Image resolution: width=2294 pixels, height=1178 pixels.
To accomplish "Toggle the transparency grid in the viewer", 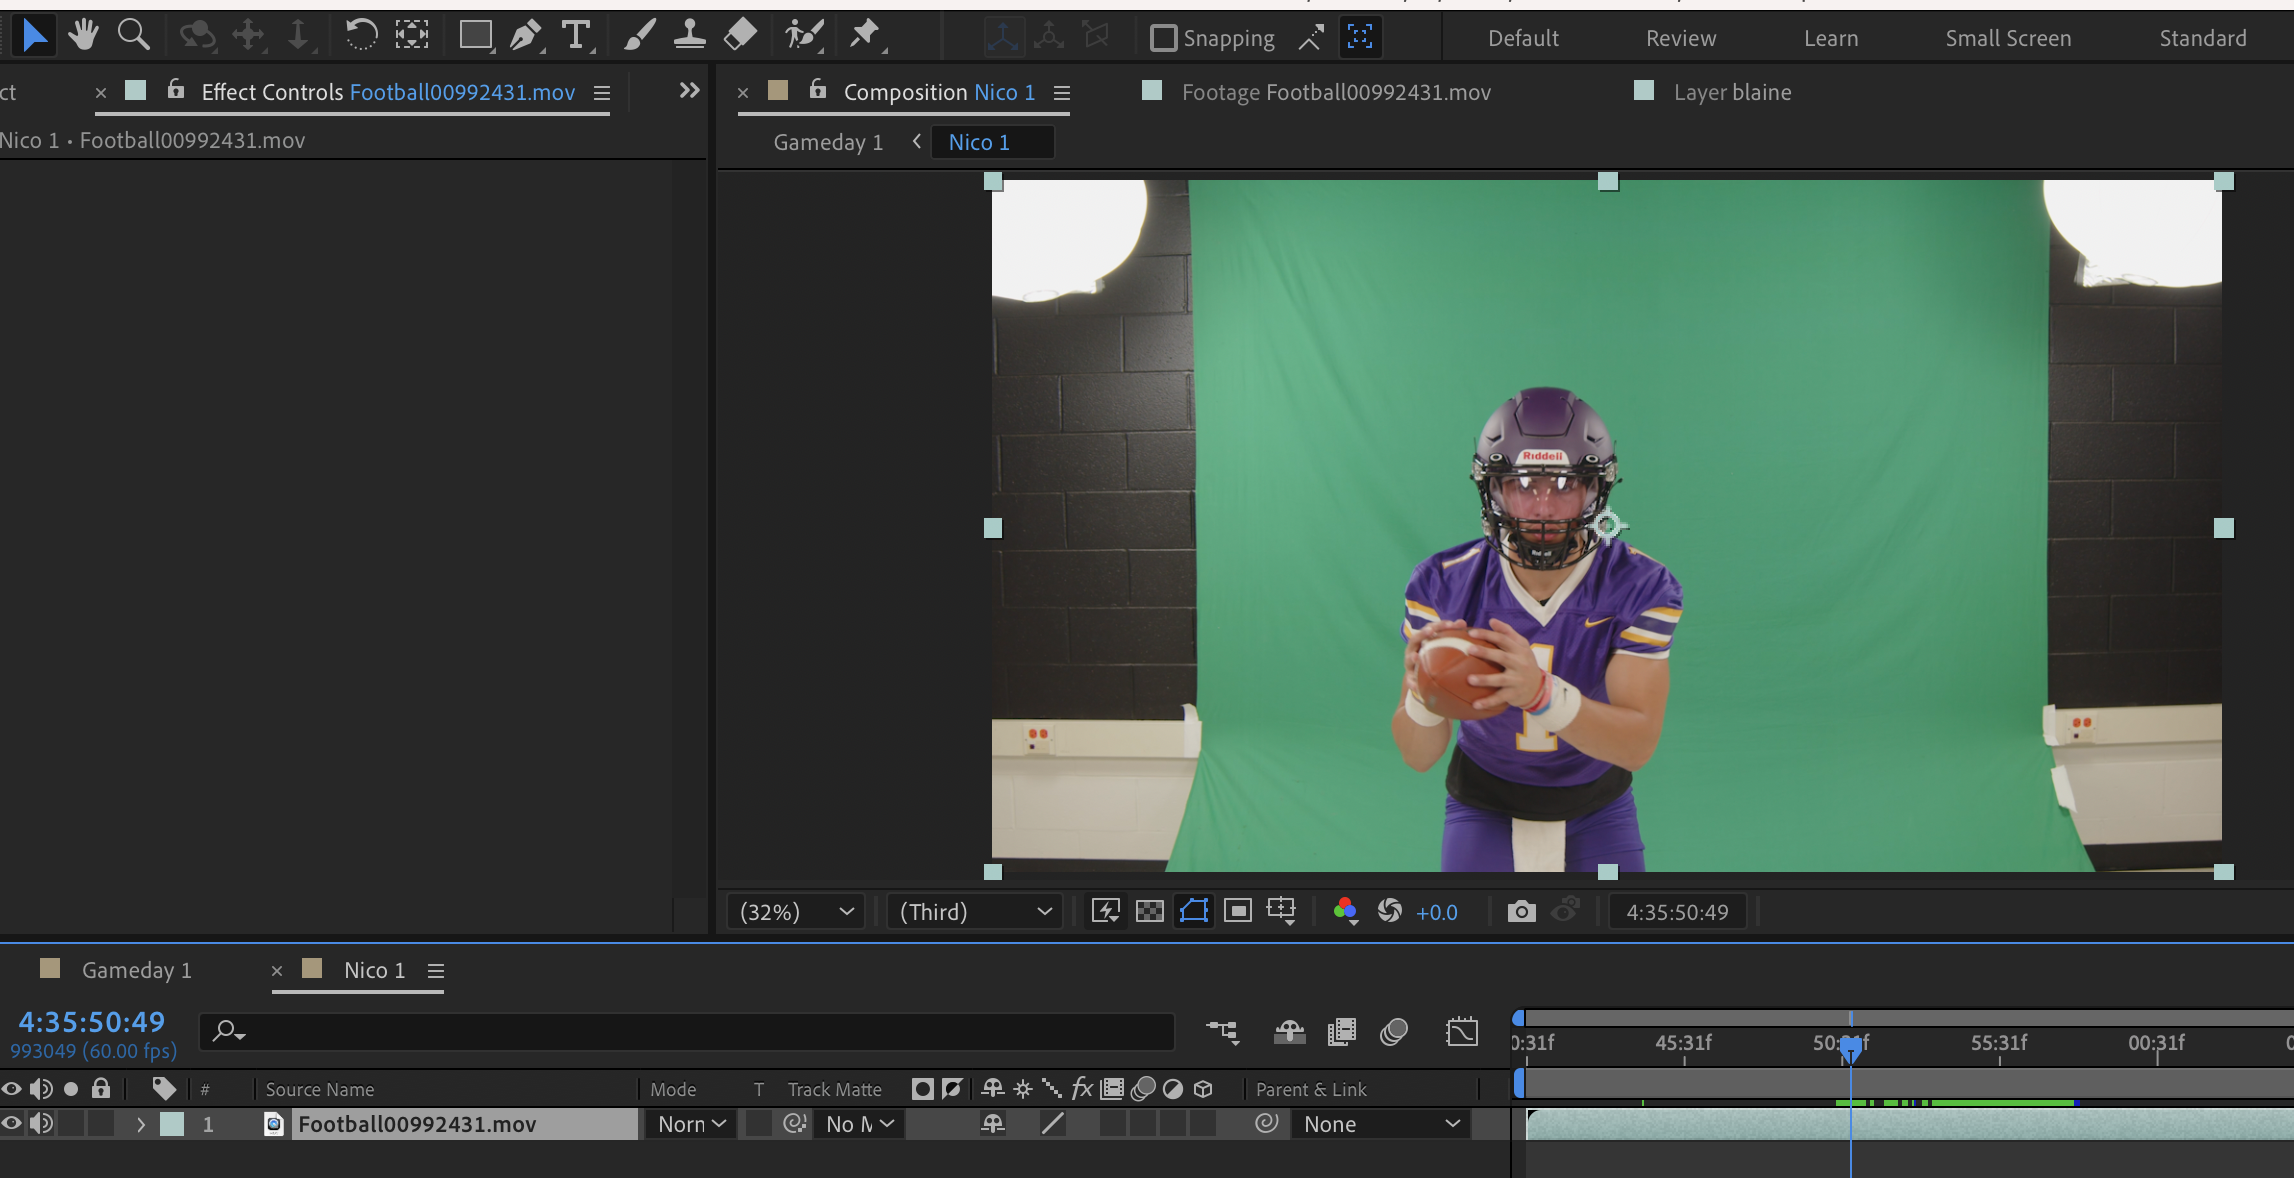I will coord(1151,911).
